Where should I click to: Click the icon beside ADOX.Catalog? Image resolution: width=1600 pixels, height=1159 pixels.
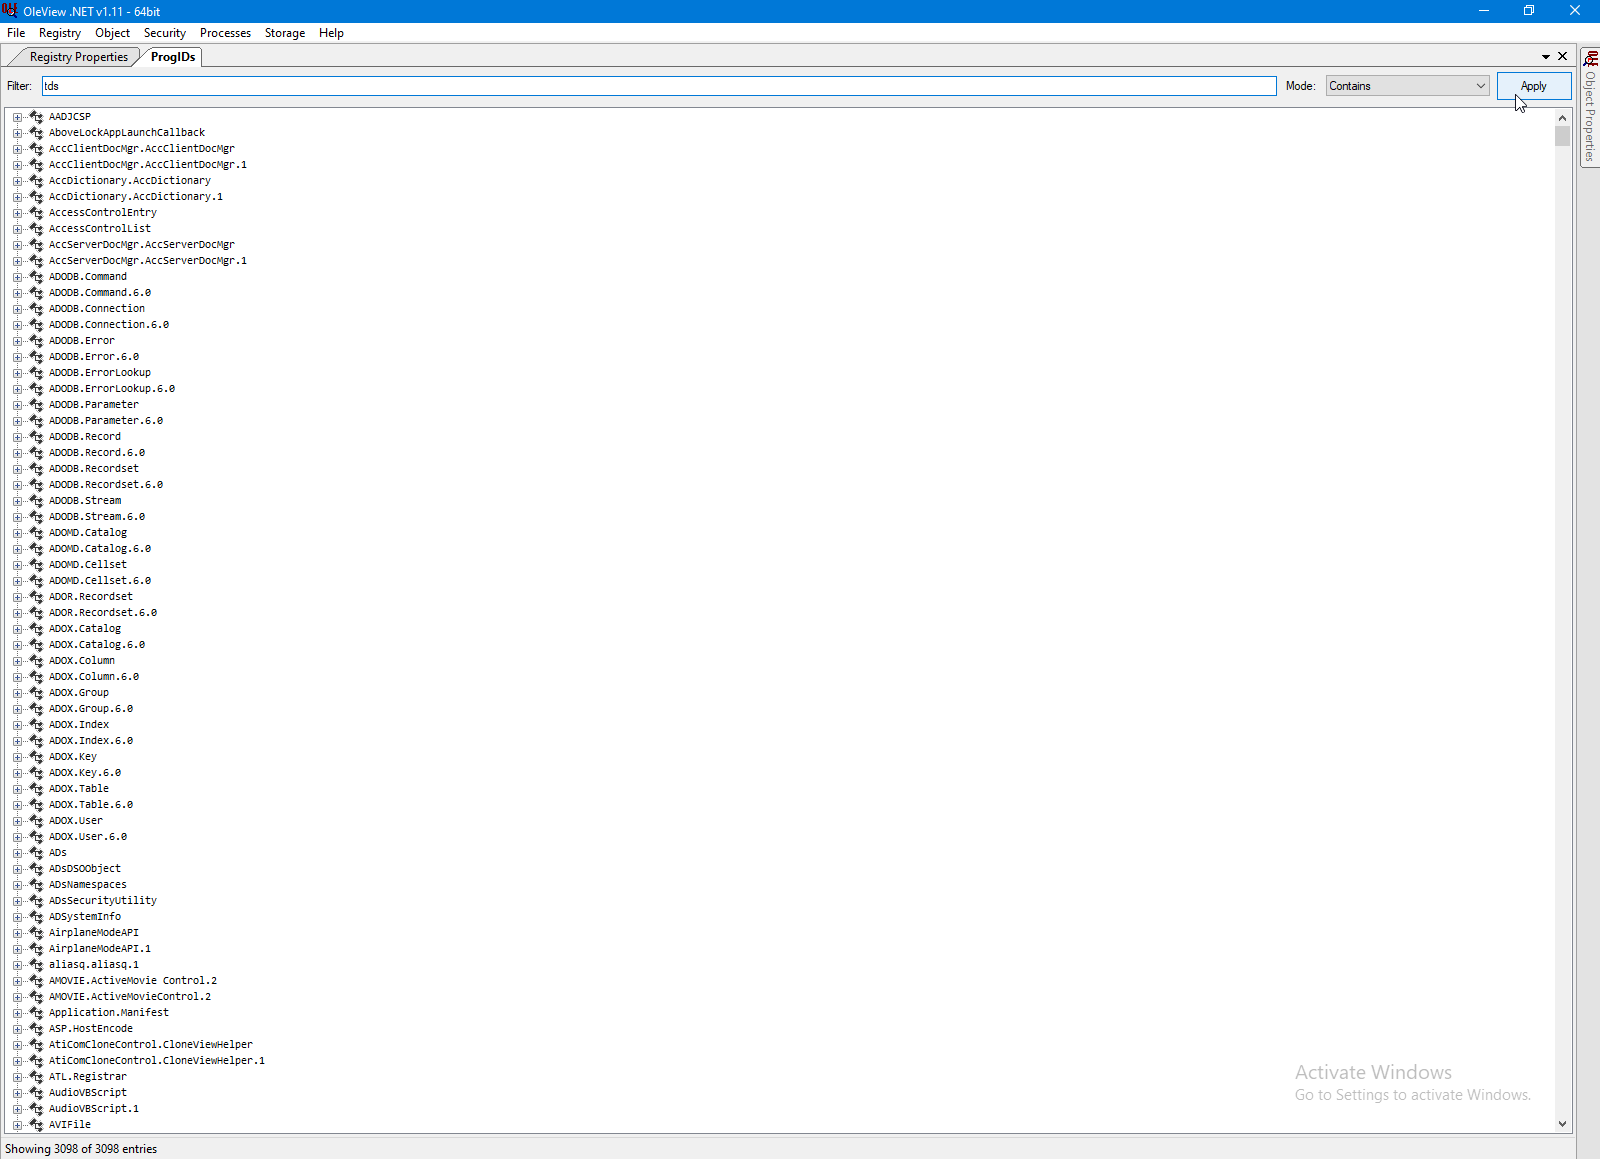[36, 629]
